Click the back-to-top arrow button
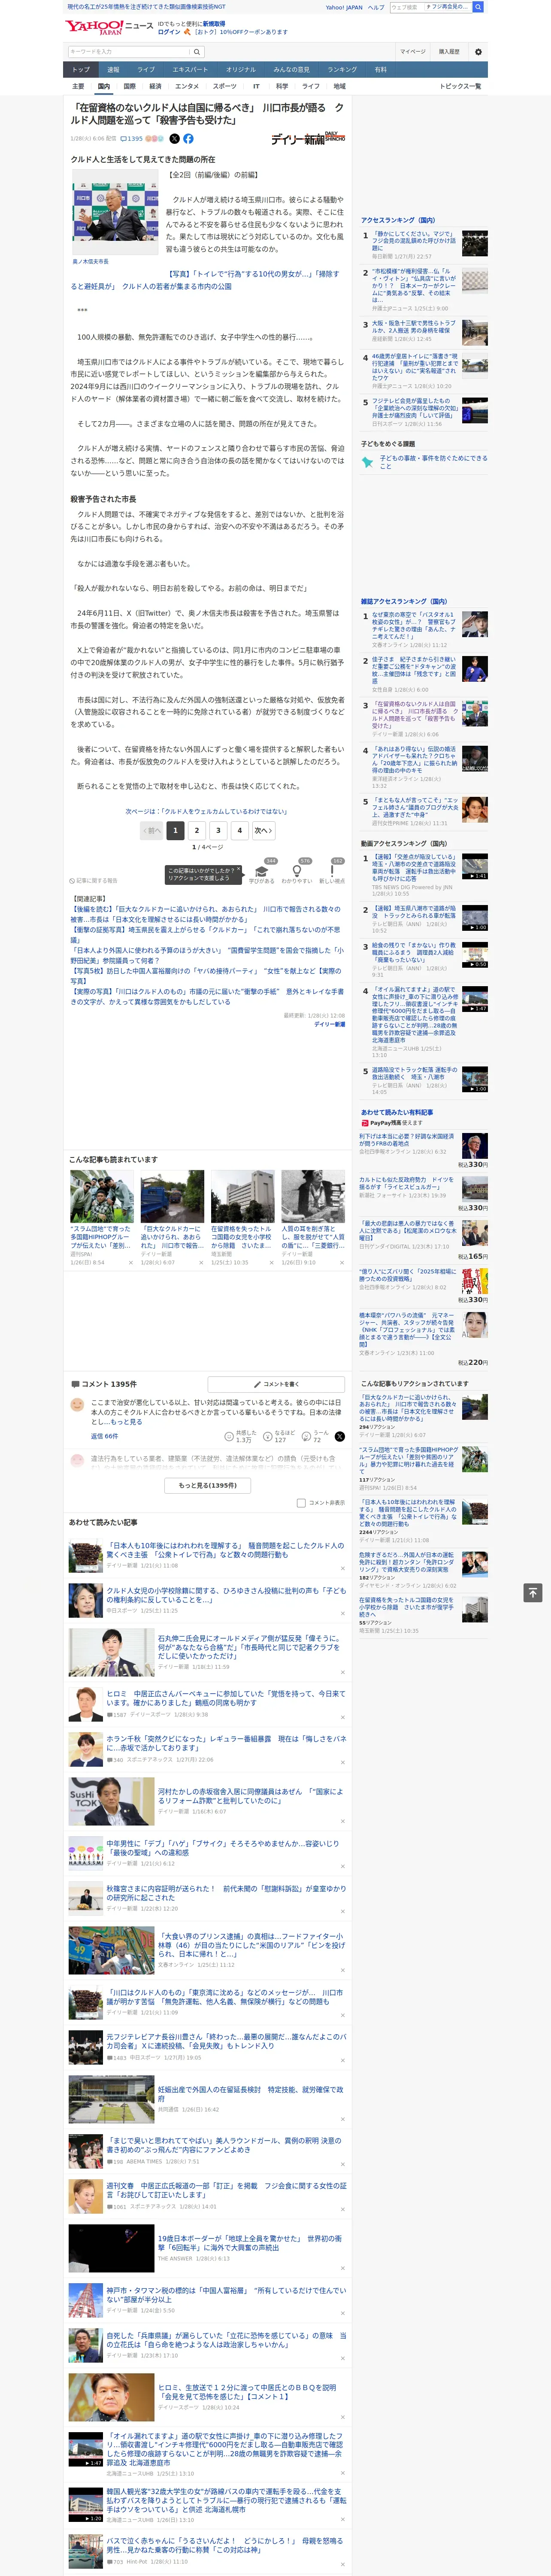551x2576 pixels. point(532,1592)
